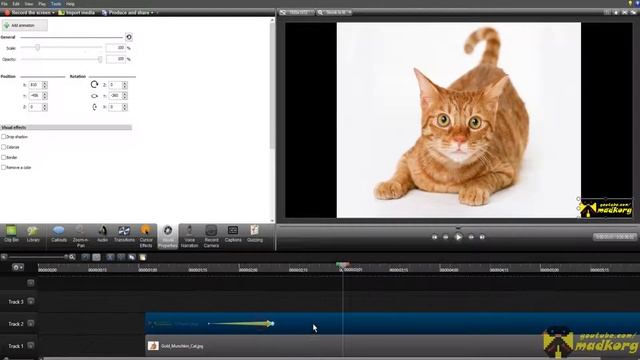Viewport: 640px width, 360px height.
Task: Open the Help menu
Action: pos(70,4)
